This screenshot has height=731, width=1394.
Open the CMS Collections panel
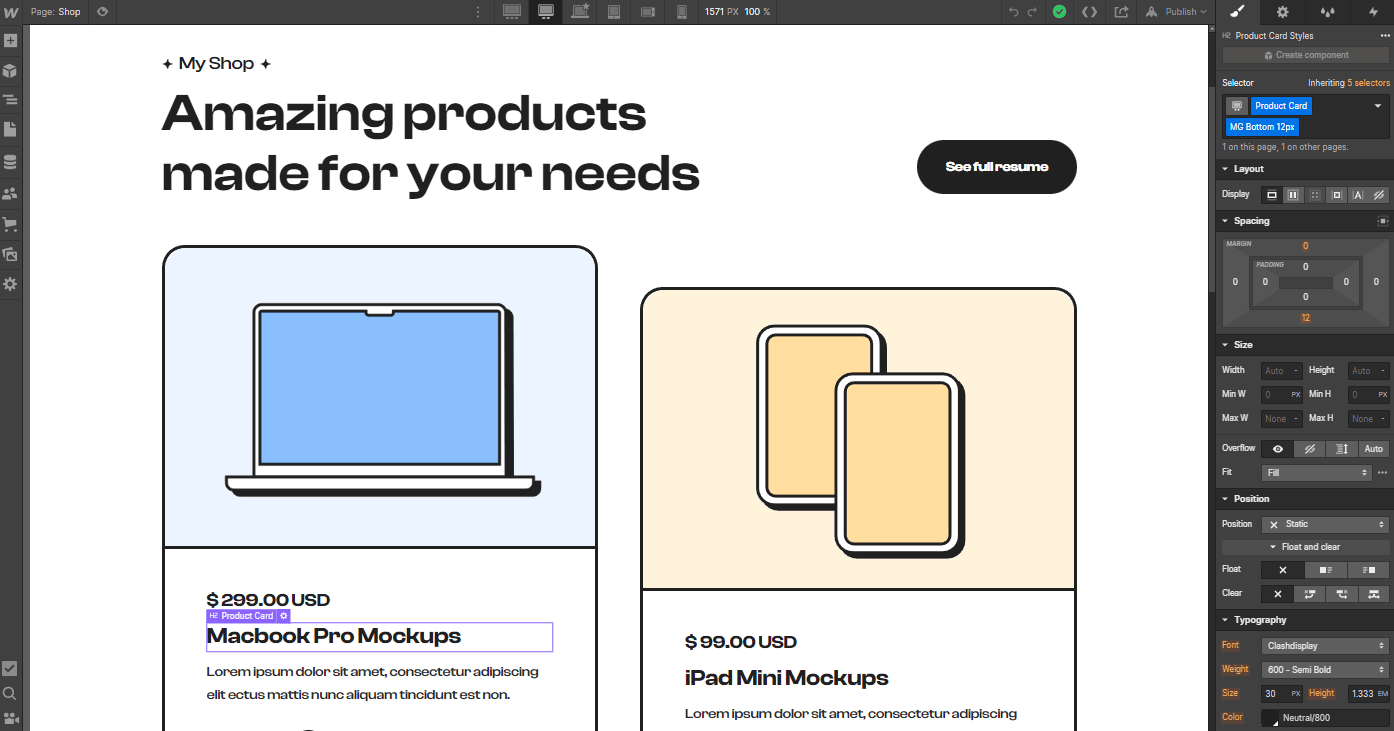[x=10, y=160]
